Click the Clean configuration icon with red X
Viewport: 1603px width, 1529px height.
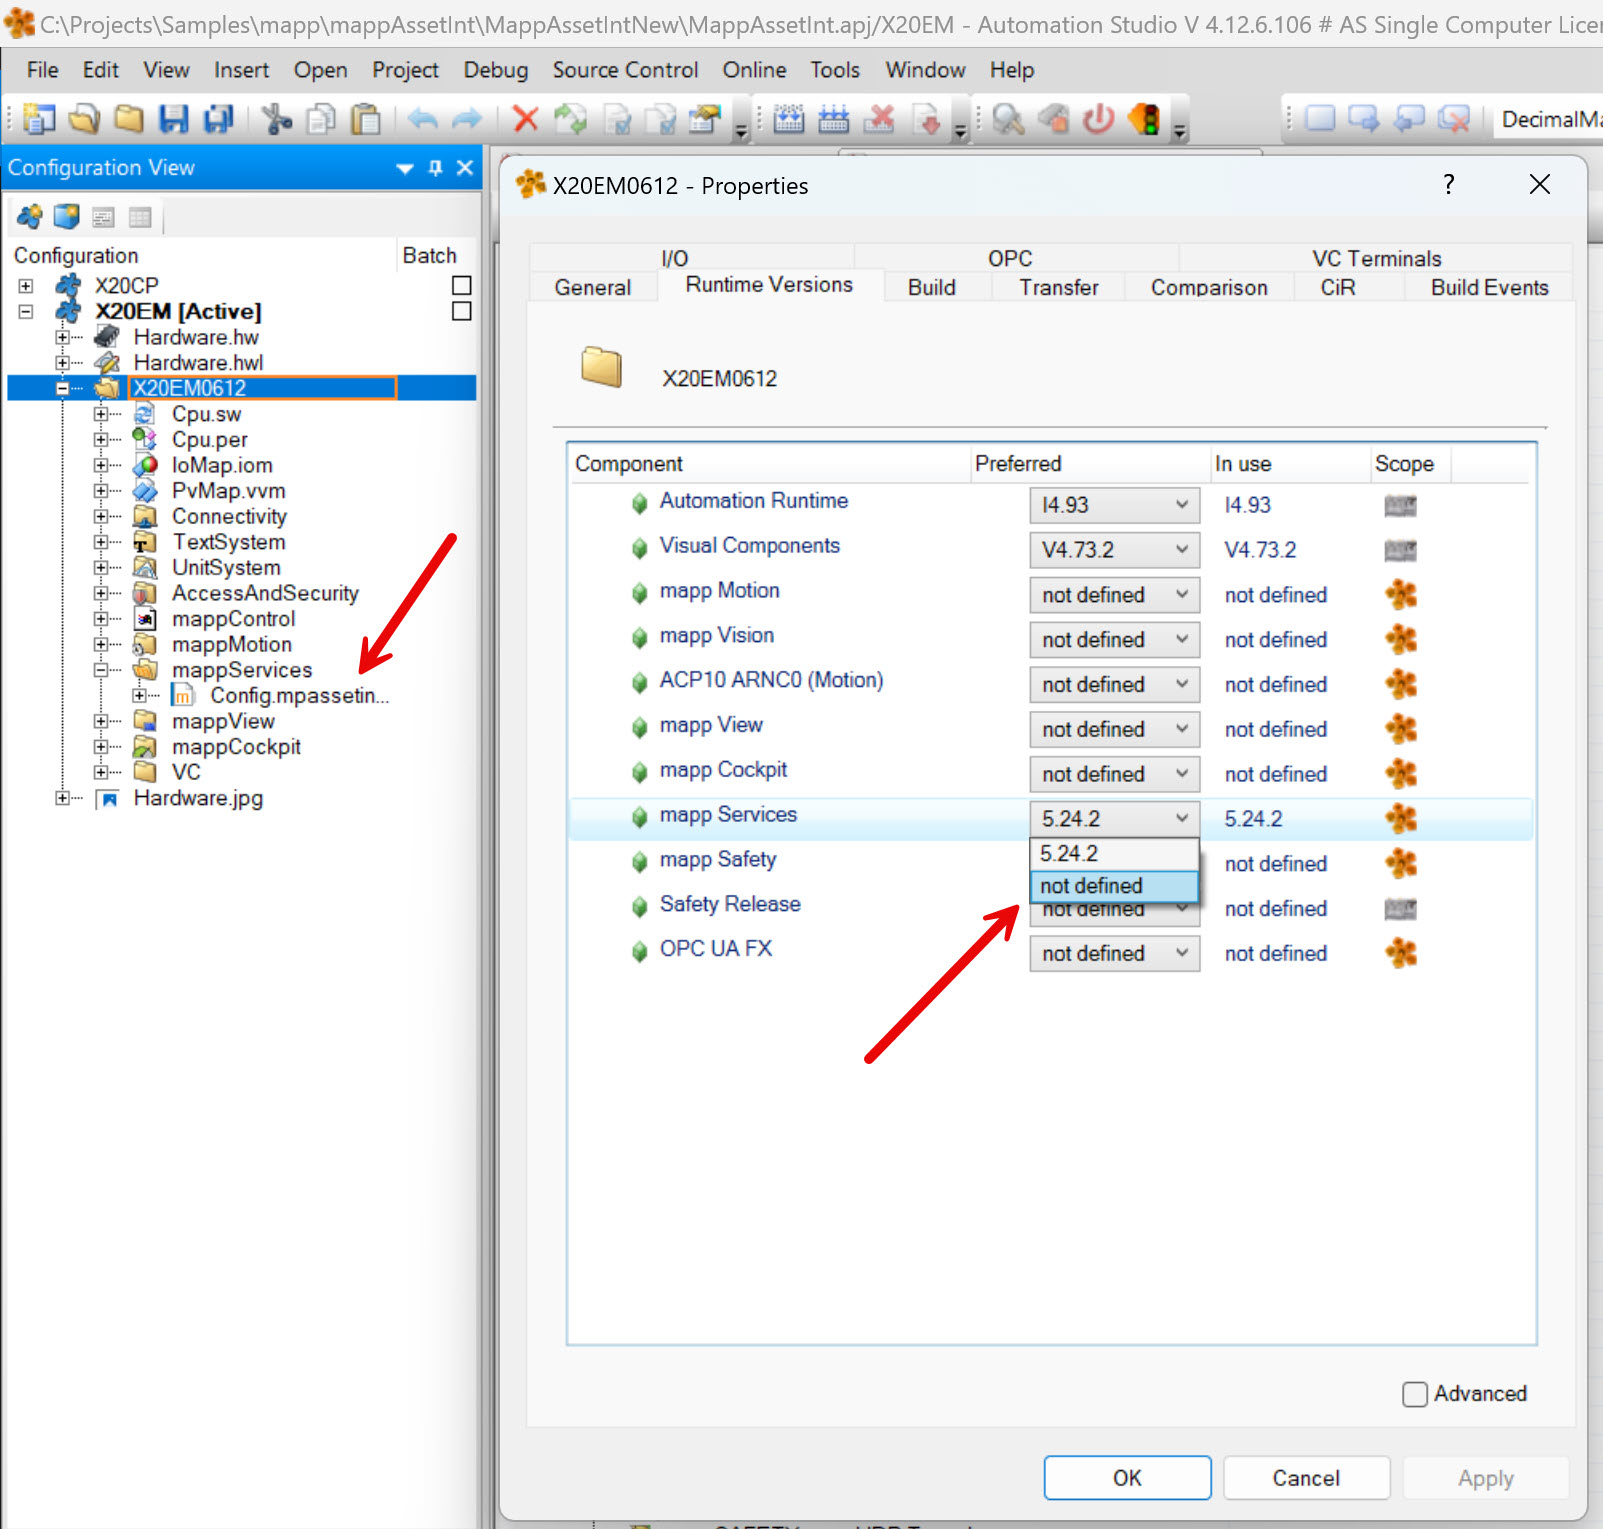[880, 119]
